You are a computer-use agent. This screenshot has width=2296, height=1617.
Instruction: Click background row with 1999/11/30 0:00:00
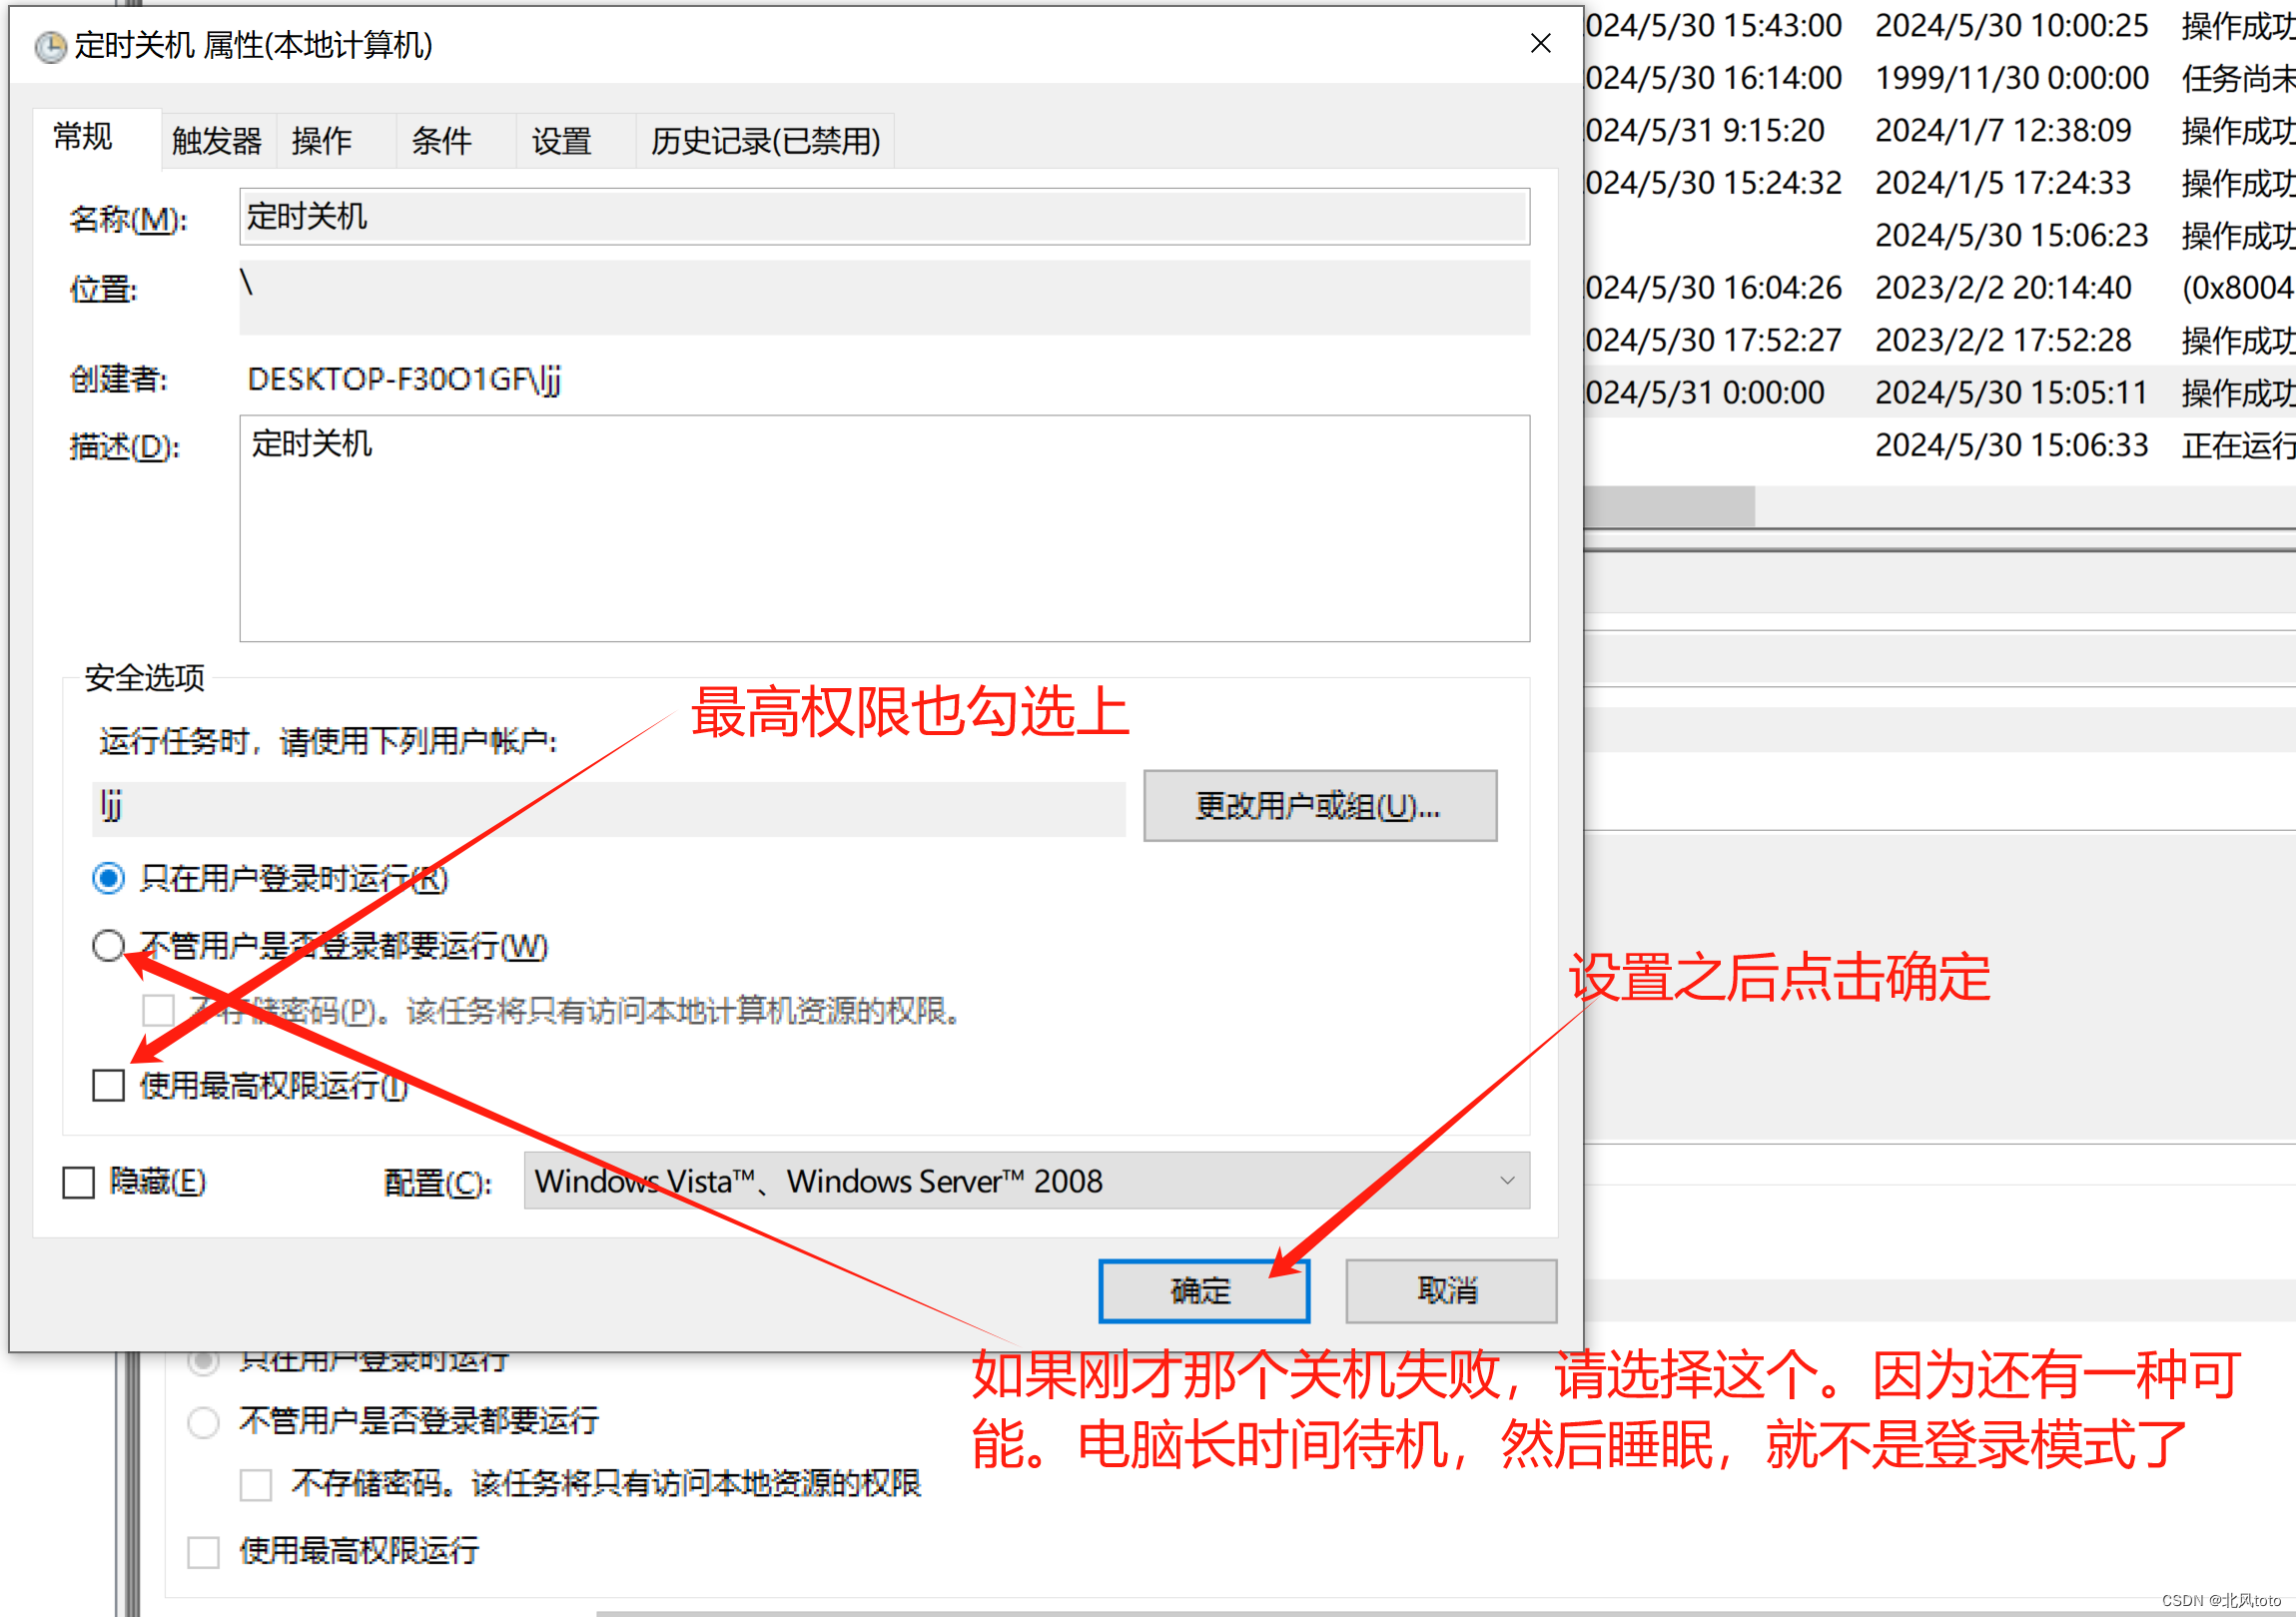pyautogui.click(x=1939, y=78)
